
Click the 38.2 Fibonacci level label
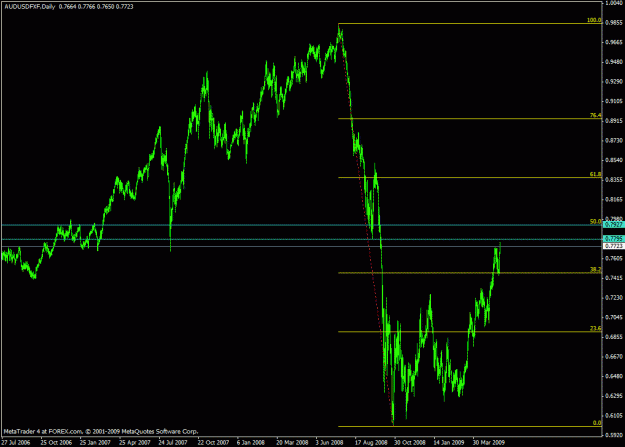[x=596, y=270]
